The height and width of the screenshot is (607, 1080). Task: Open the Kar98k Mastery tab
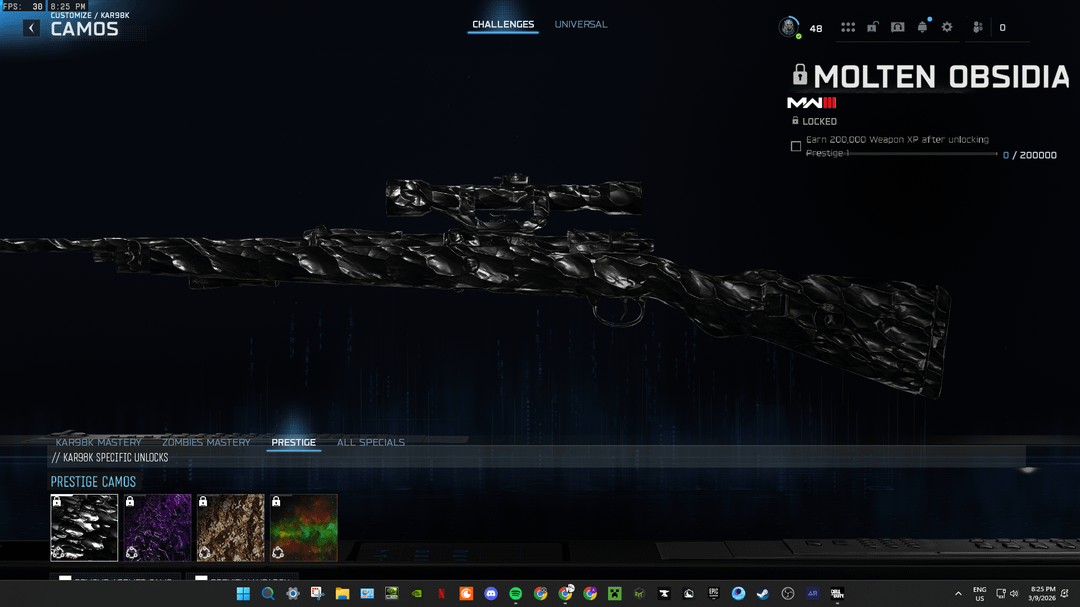[x=98, y=442]
